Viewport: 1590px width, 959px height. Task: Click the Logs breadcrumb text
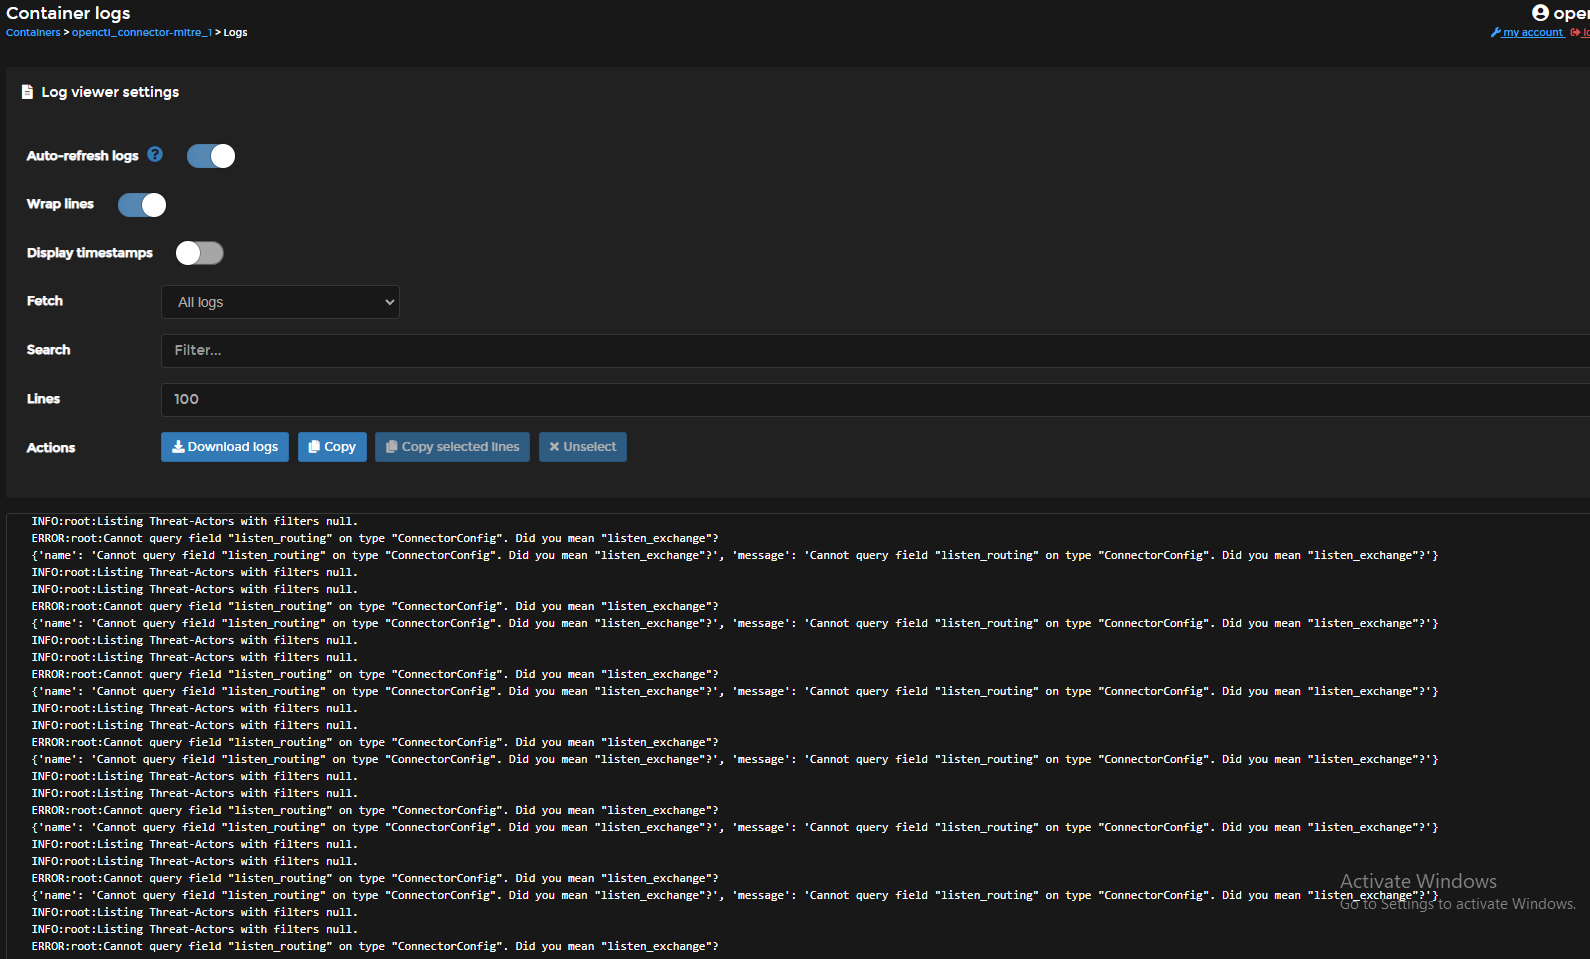coord(235,33)
